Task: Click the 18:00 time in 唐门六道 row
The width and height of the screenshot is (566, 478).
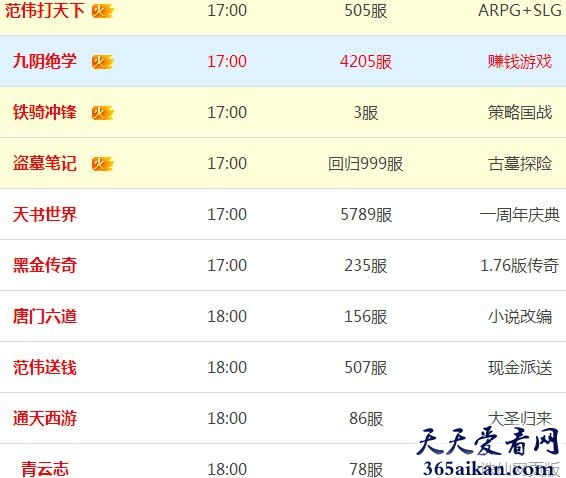Action: point(227,316)
